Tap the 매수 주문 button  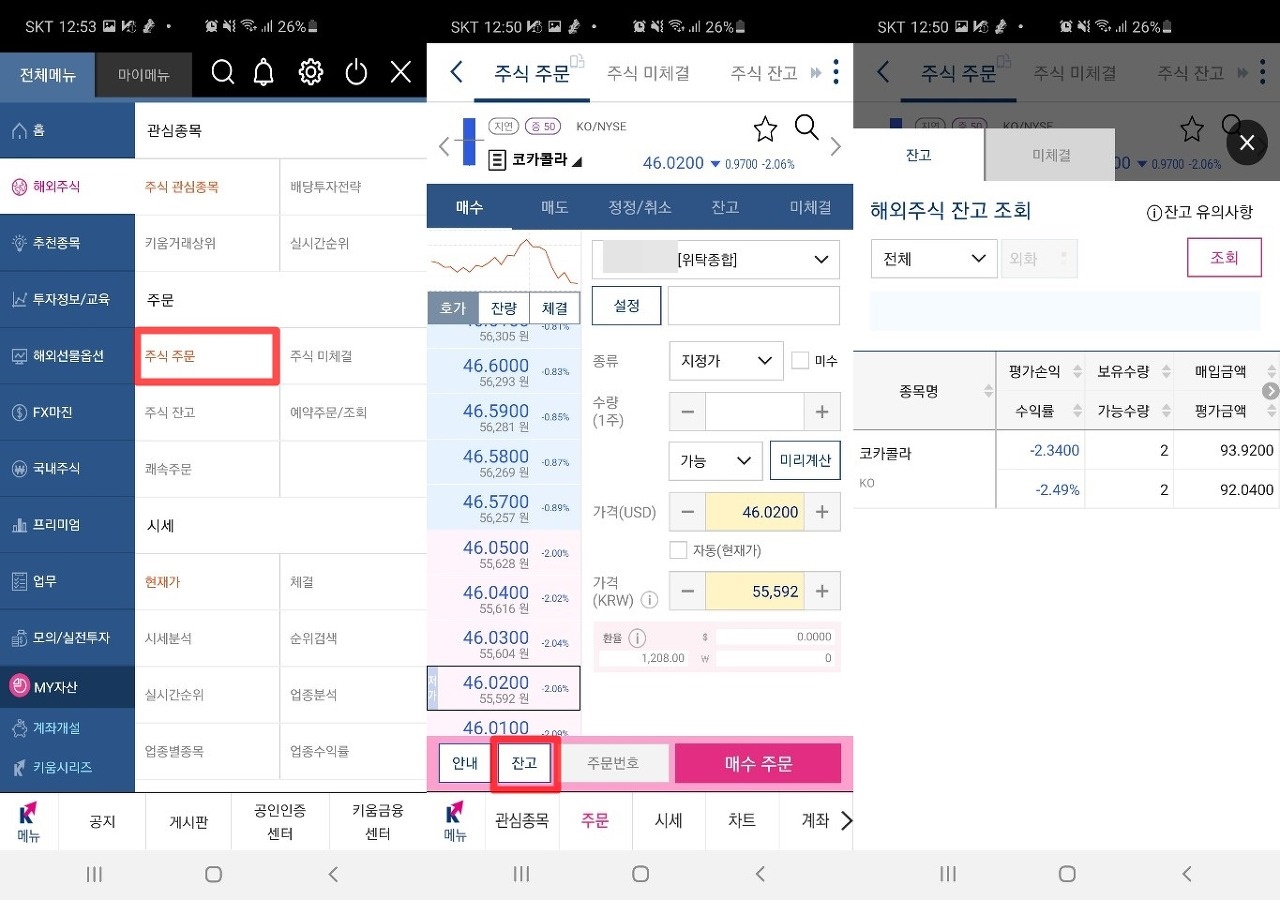(758, 764)
